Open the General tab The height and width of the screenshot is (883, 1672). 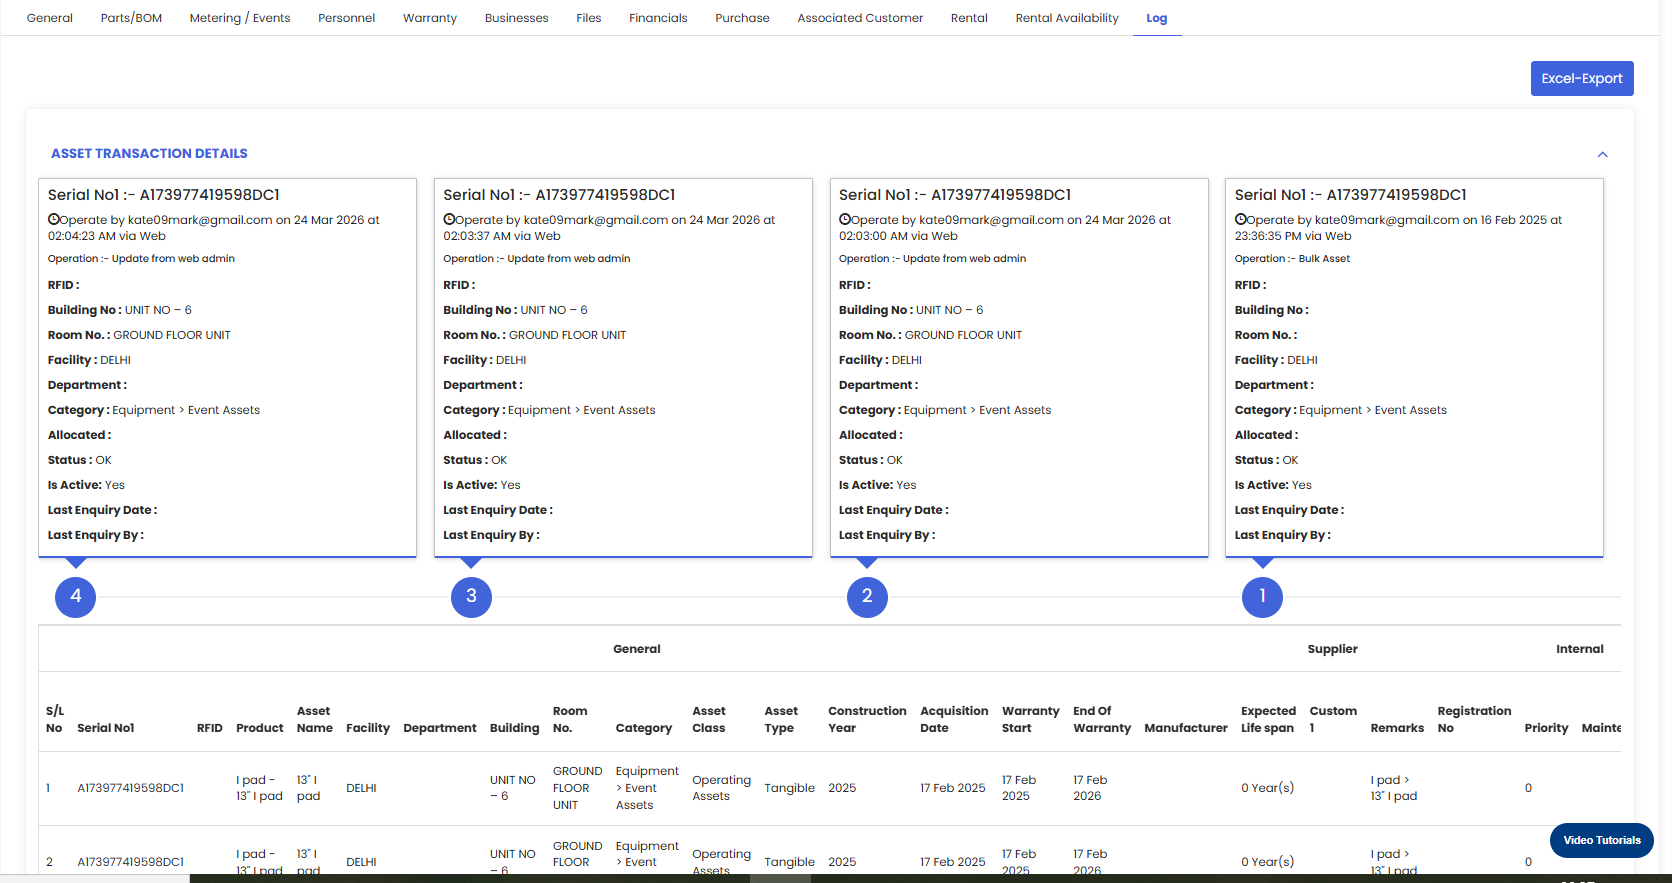click(50, 18)
